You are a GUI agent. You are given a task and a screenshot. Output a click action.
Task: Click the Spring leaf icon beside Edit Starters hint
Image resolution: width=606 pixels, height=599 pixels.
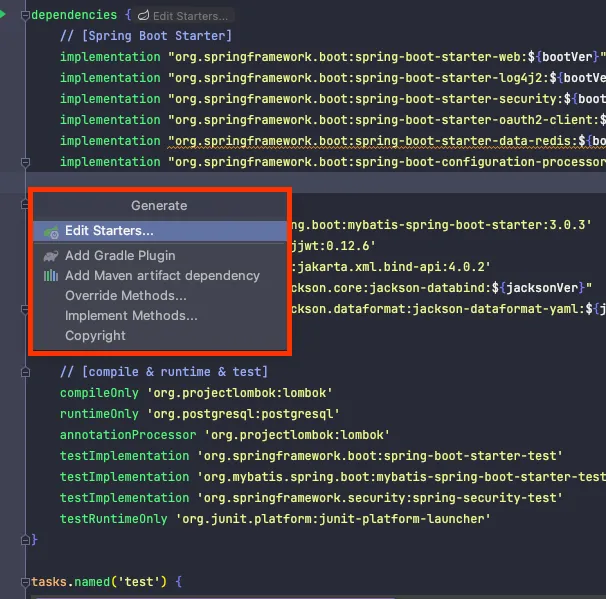[x=143, y=15]
